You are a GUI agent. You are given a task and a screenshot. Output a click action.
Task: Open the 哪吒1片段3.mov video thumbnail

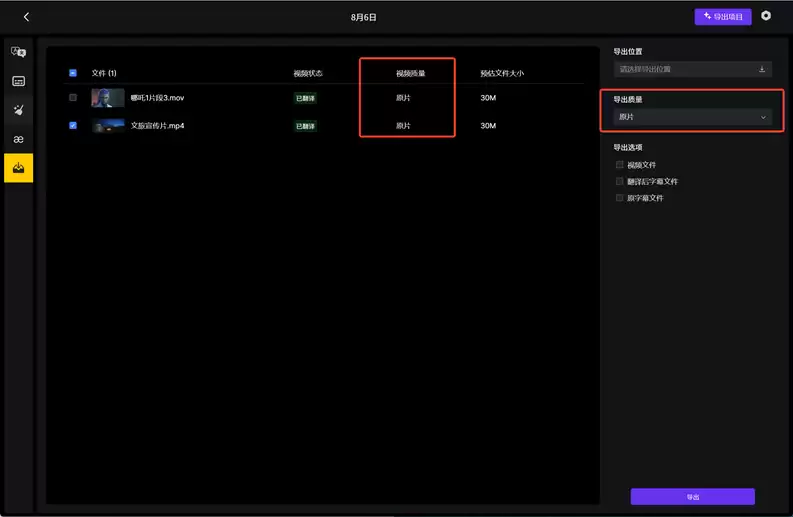[108, 98]
